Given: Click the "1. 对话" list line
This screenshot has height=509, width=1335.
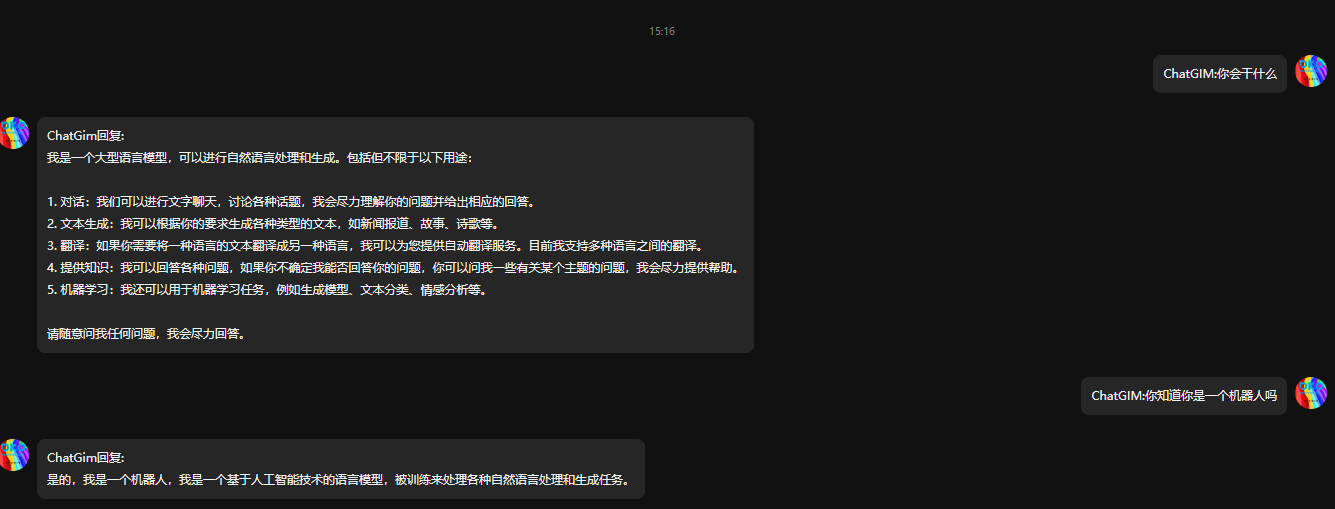Looking at the screenshot, I should 292,202.
